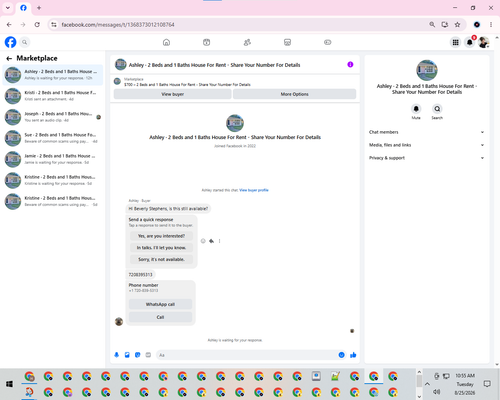Open the Ashley conversation in the list
The width and height of the screenshot is (500, 400).
pyautogui.click(x=53, y=75)
